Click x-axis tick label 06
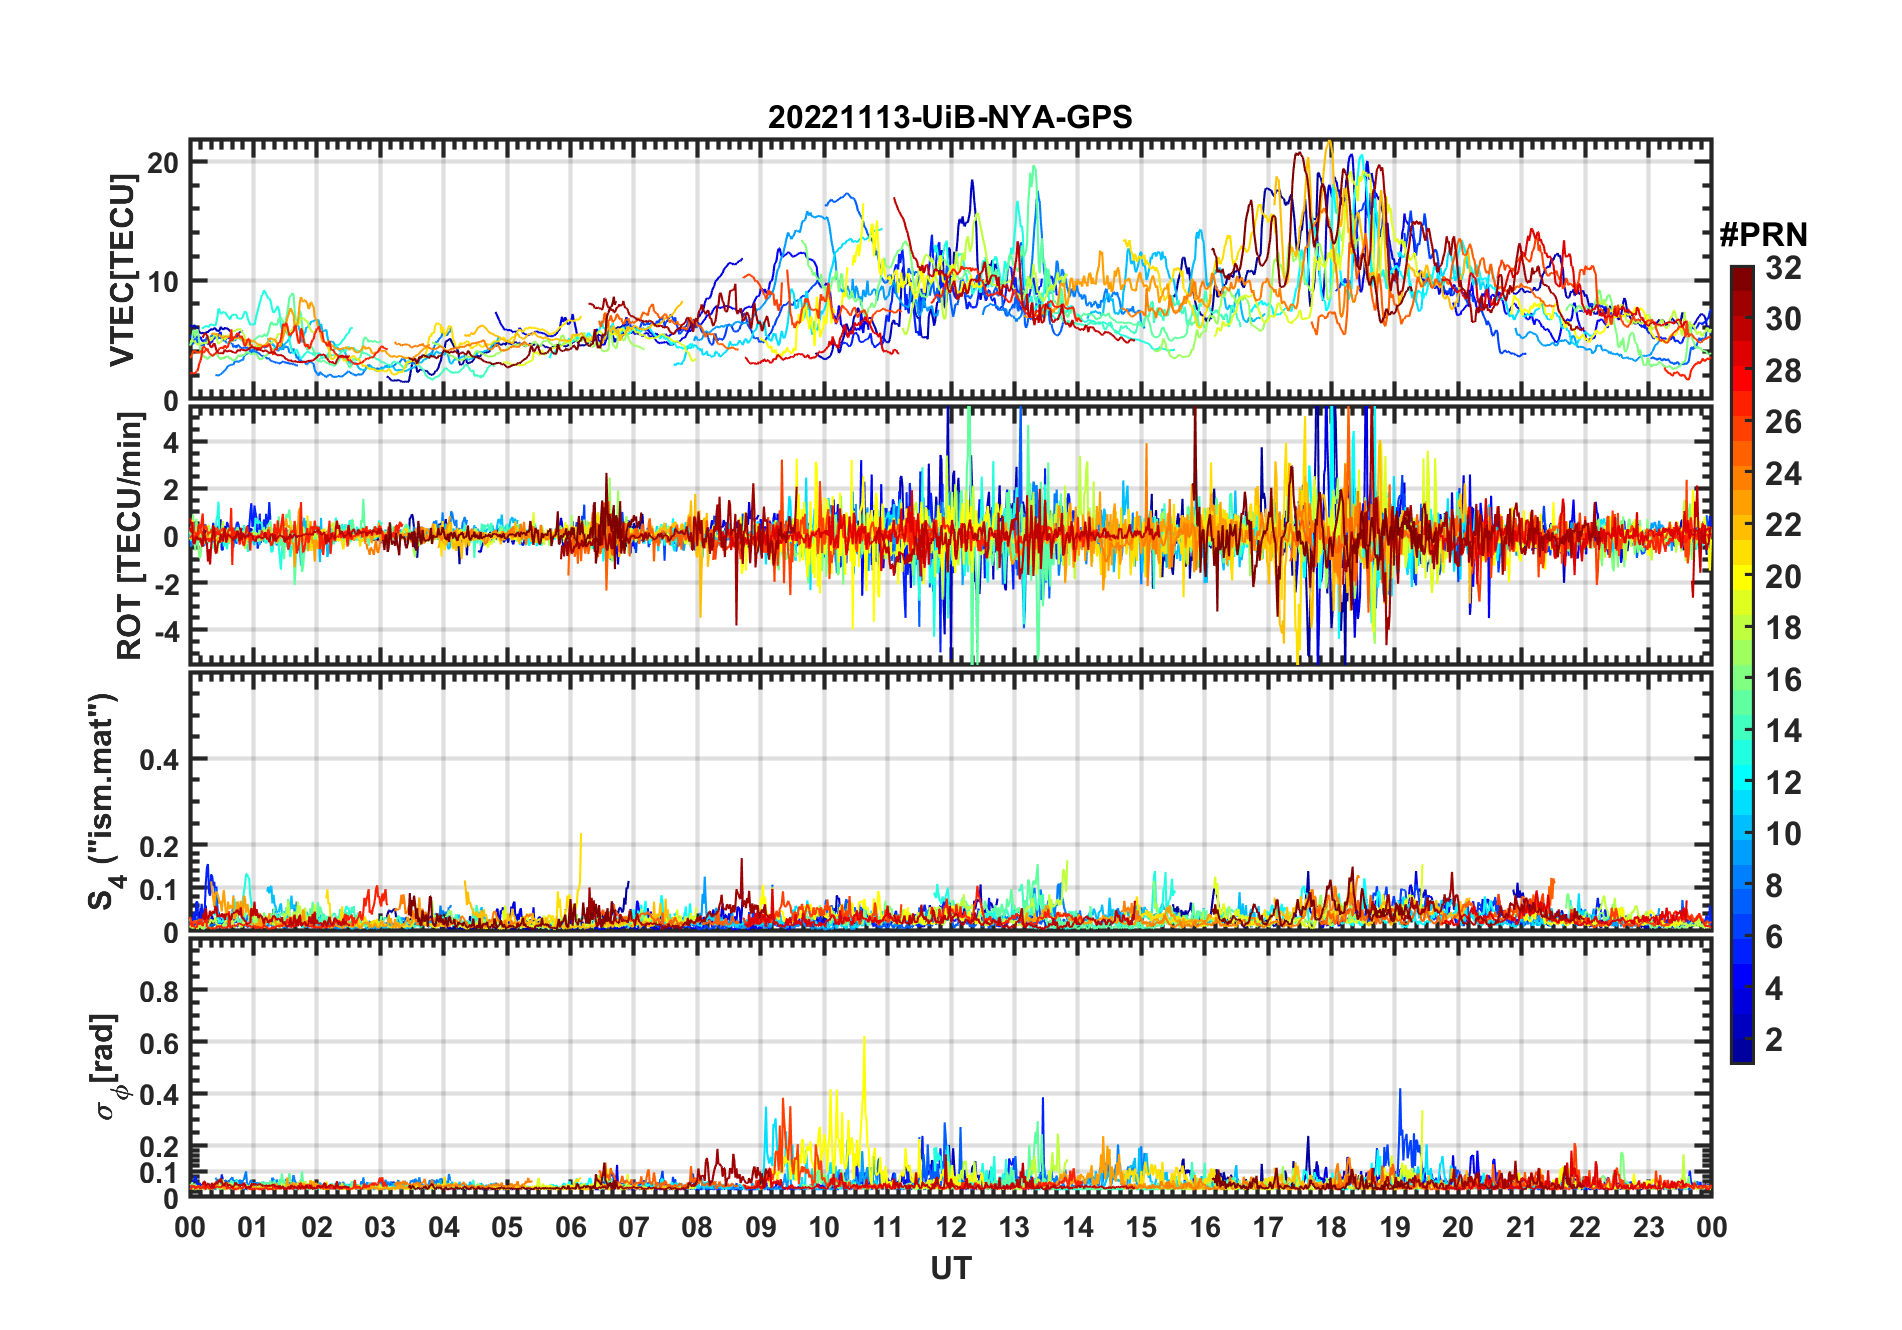Viewport: 1902px width, 1330px height. pyautogui.click(x=570, y=1227)
